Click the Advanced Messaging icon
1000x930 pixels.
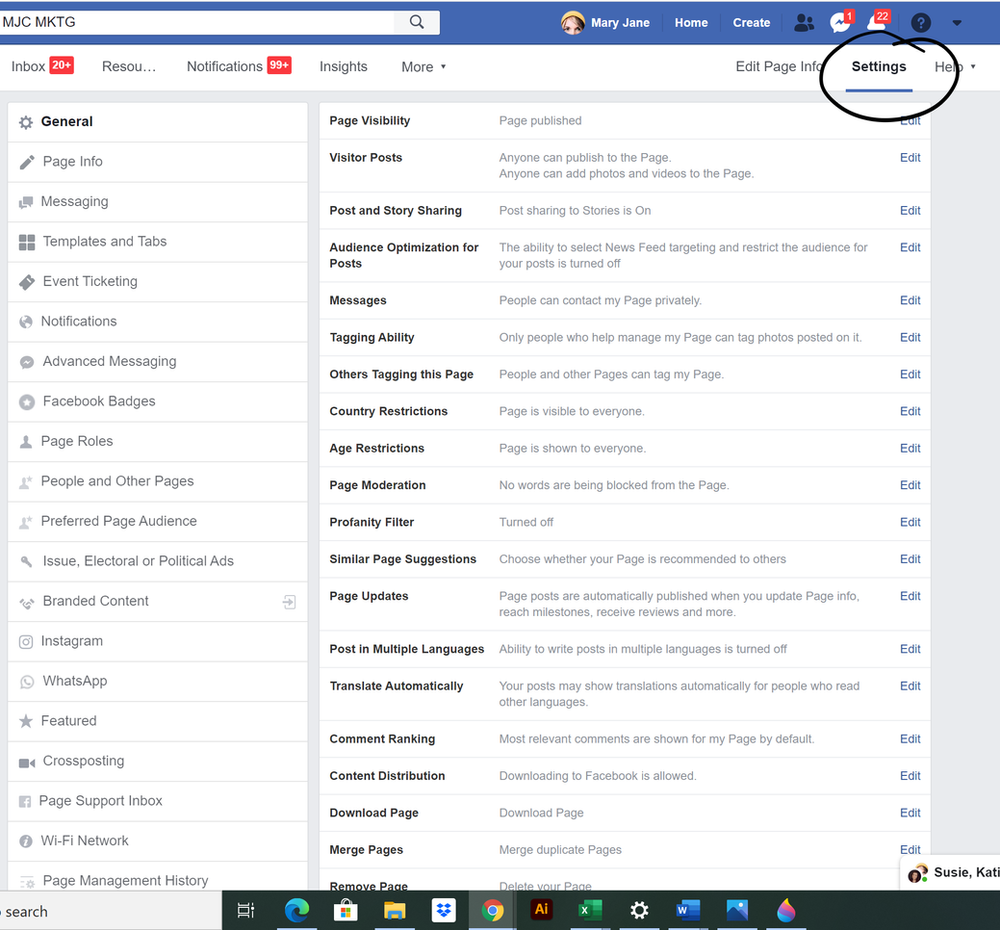point(27,362)
